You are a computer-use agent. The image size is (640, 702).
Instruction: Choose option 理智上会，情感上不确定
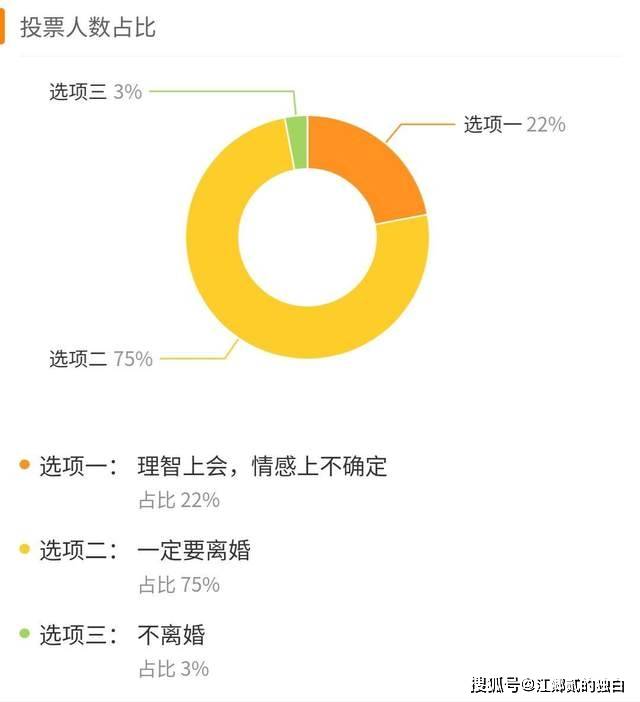[x=262, y=466]
